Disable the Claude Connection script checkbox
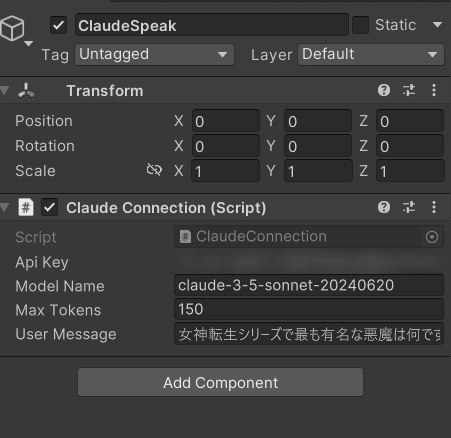The height and width of the screenshot is (438, 451). (49, 207)
